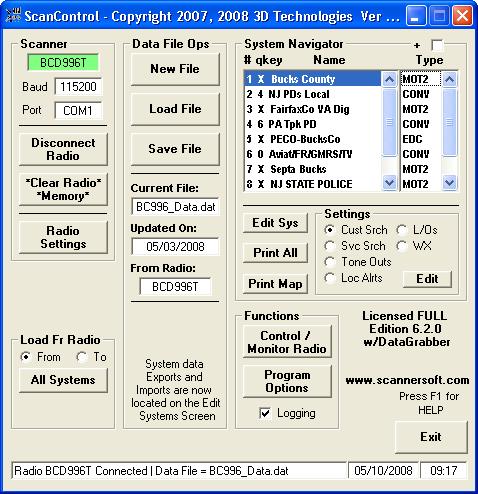Image resolution: width=478 pixels, height=494 pixels.
Task: Select PA Tpk PD system row
Action: pos(313,124)
